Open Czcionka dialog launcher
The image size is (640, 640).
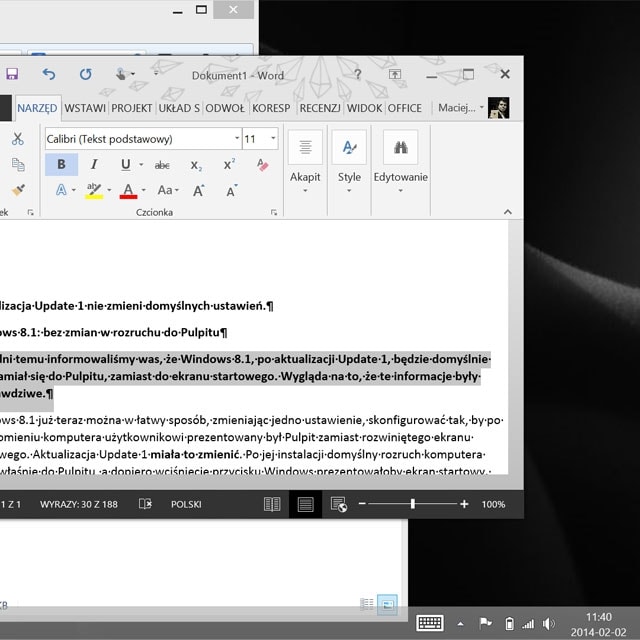tap(274, 212)
